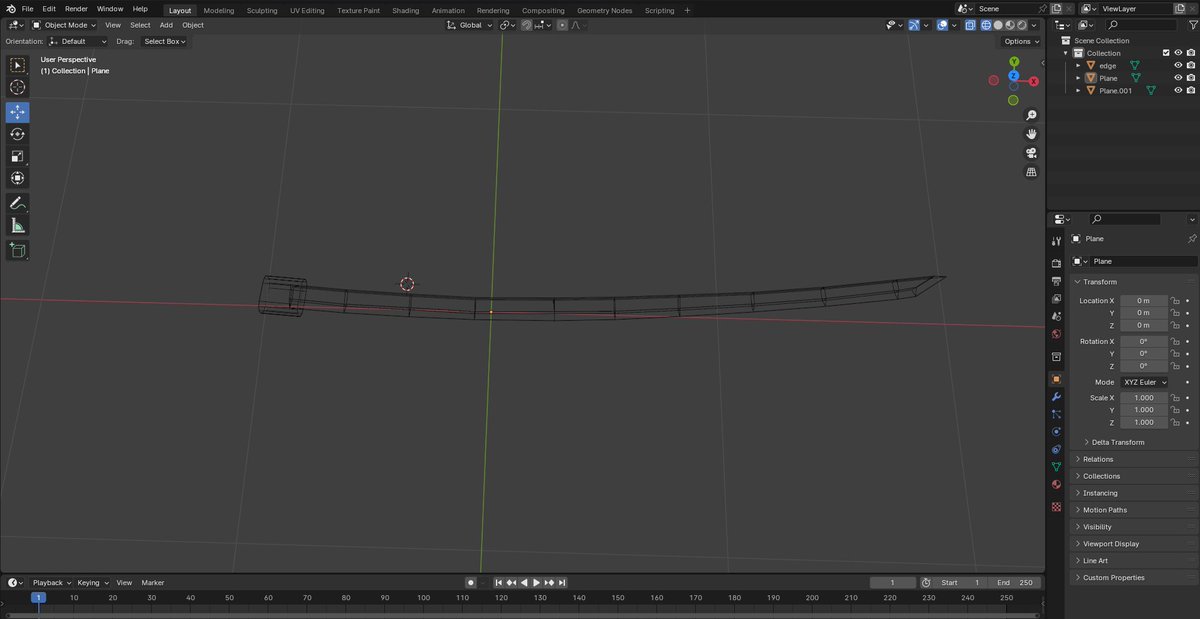Open the Scene properties tab

1056,316
